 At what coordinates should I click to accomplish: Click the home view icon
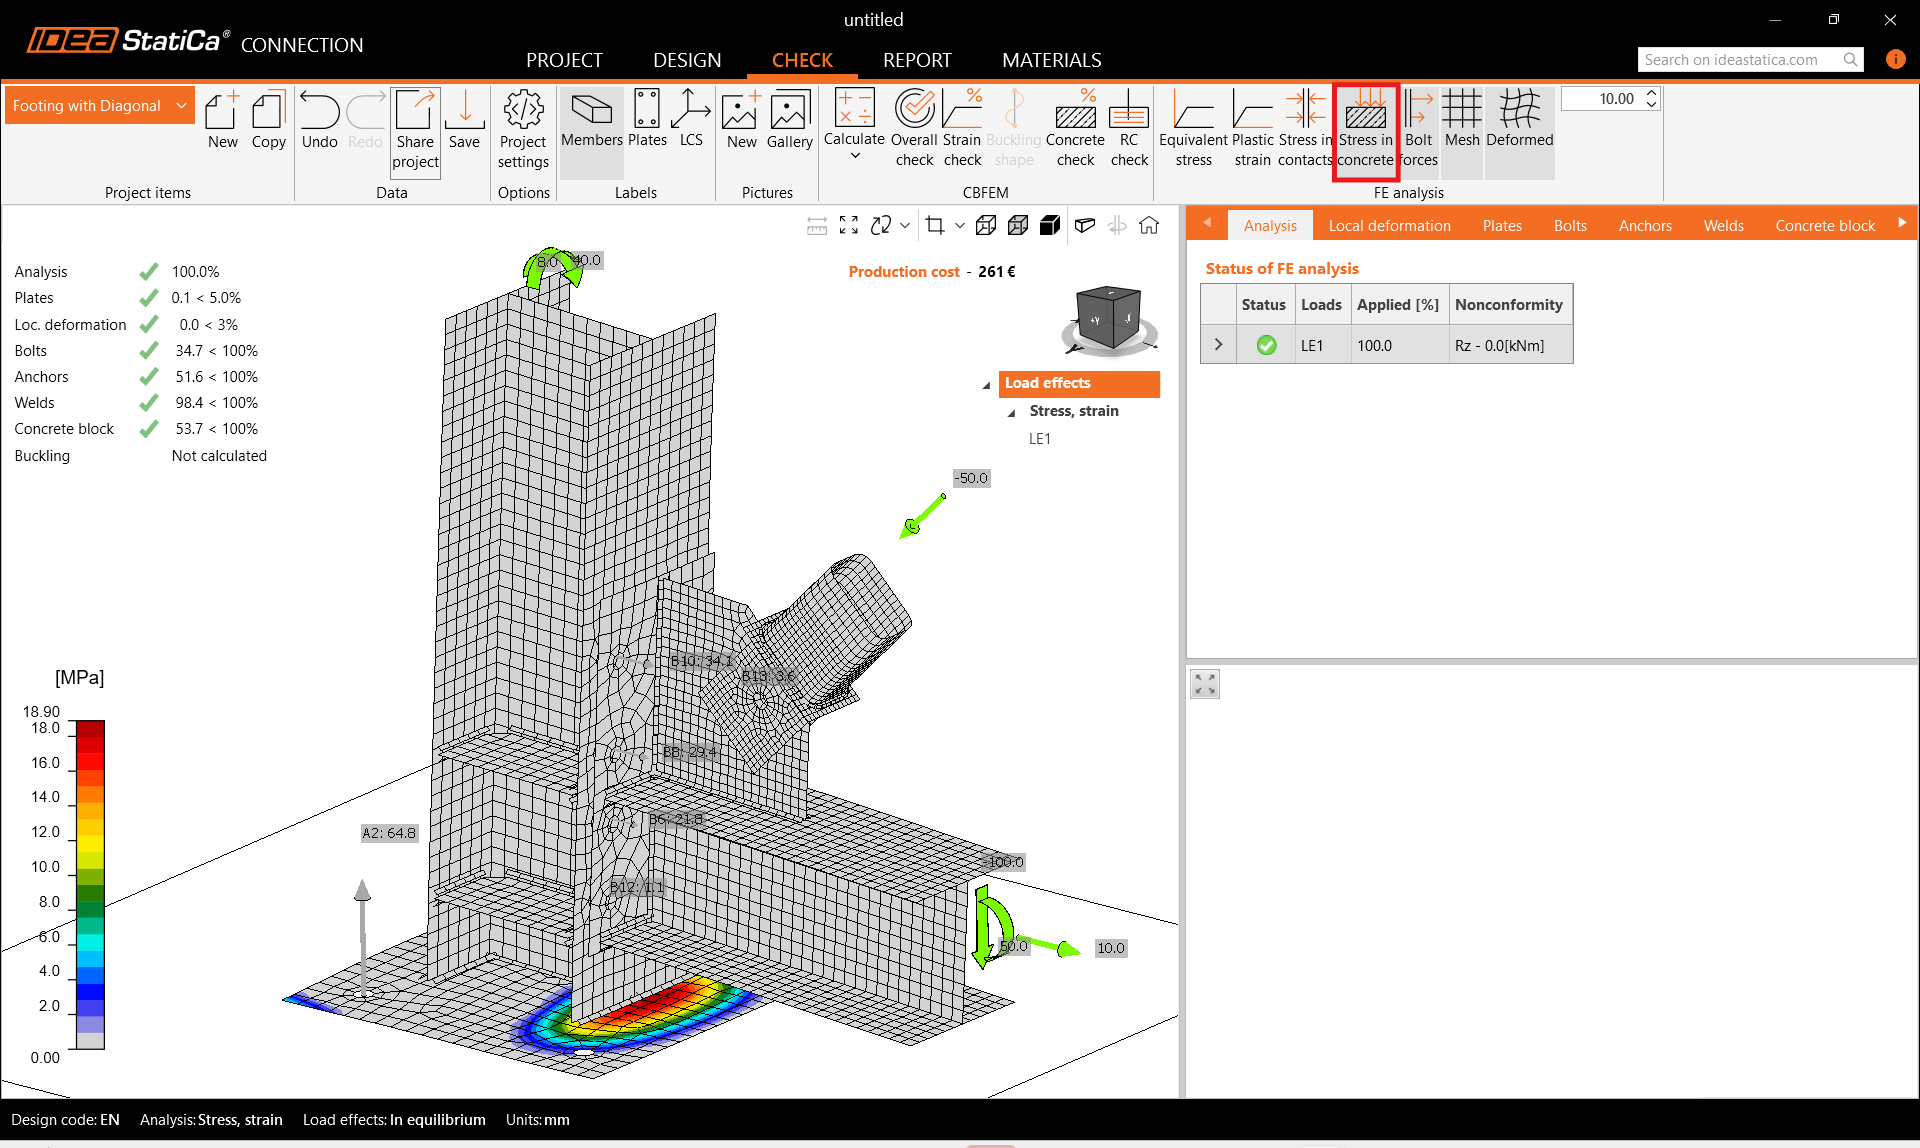click(1149, 226)
